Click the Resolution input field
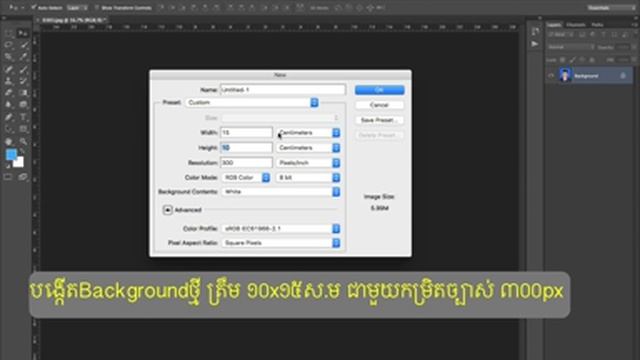Viewport: 640px width, 360px height. (x=246, y=163)
